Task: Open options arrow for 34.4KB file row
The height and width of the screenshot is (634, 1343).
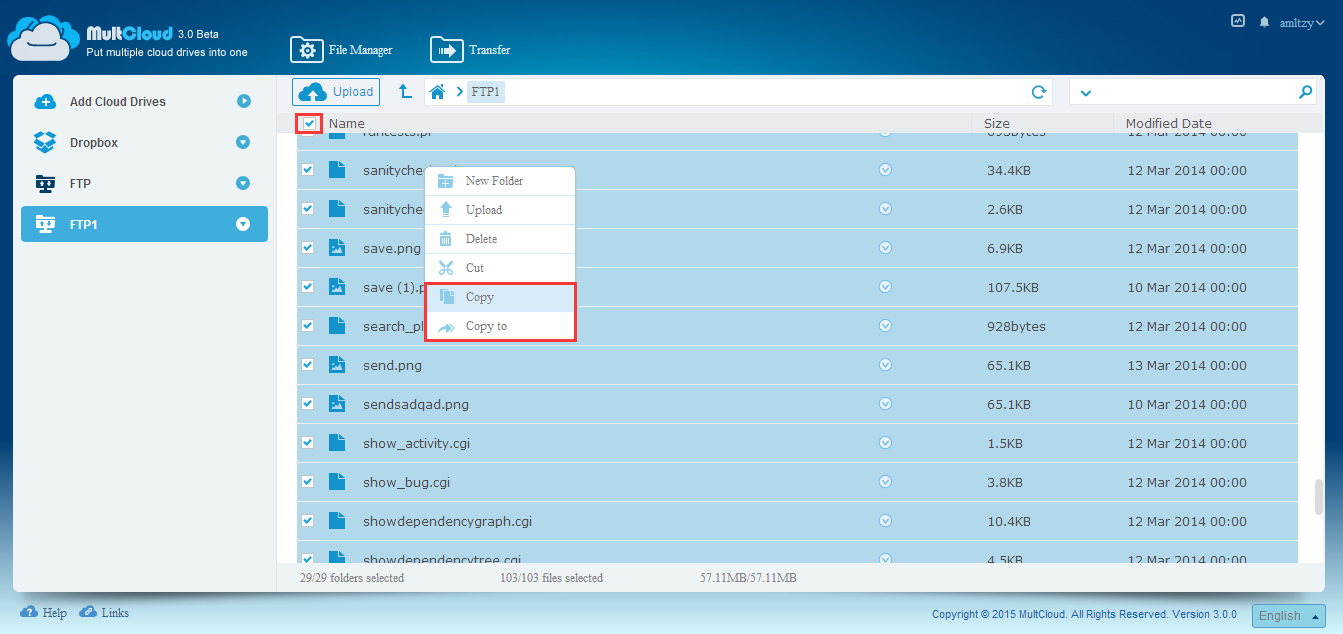Action: click(885, 170)
